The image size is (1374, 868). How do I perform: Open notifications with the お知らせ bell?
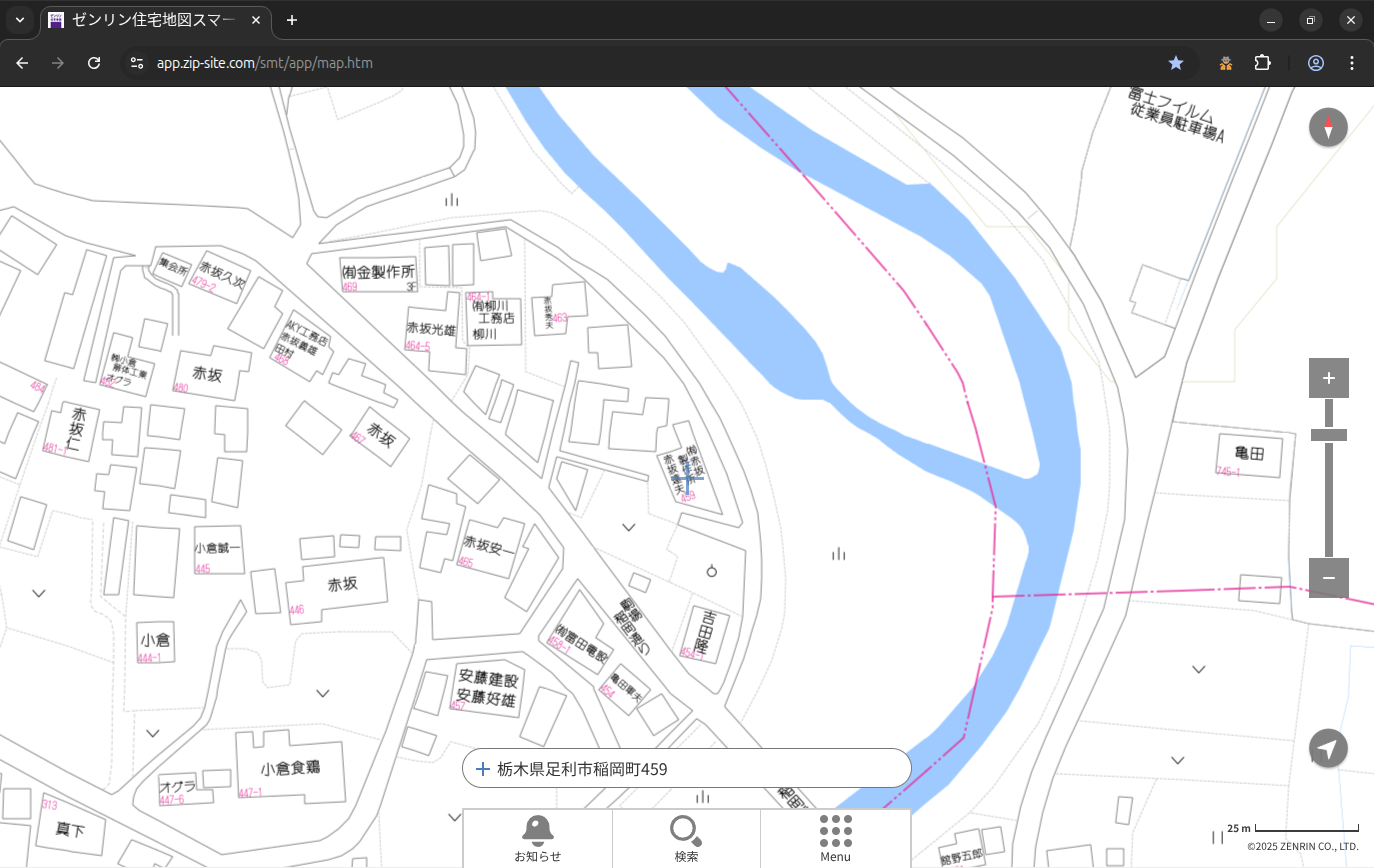pyautogui.click(x=538, y=838)
